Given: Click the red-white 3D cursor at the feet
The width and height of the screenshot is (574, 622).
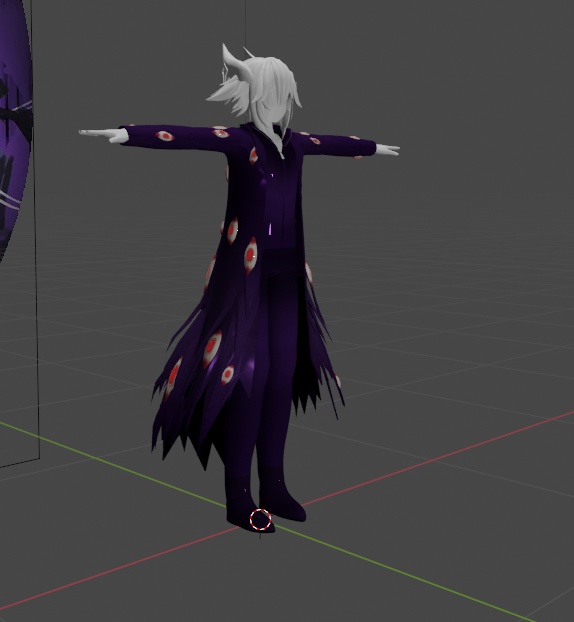Looking at the screenshot, I should coord(260,519).
